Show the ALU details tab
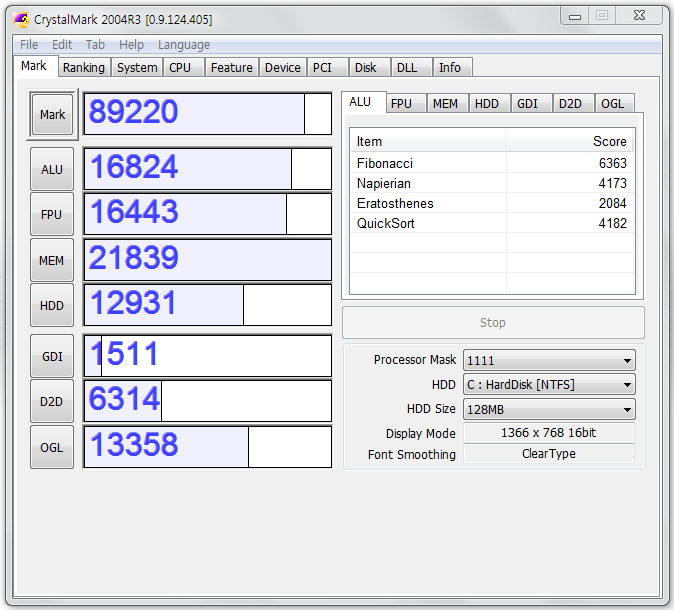Image resolution: width=674 pixels, height=610 pixels. [364, 102]
